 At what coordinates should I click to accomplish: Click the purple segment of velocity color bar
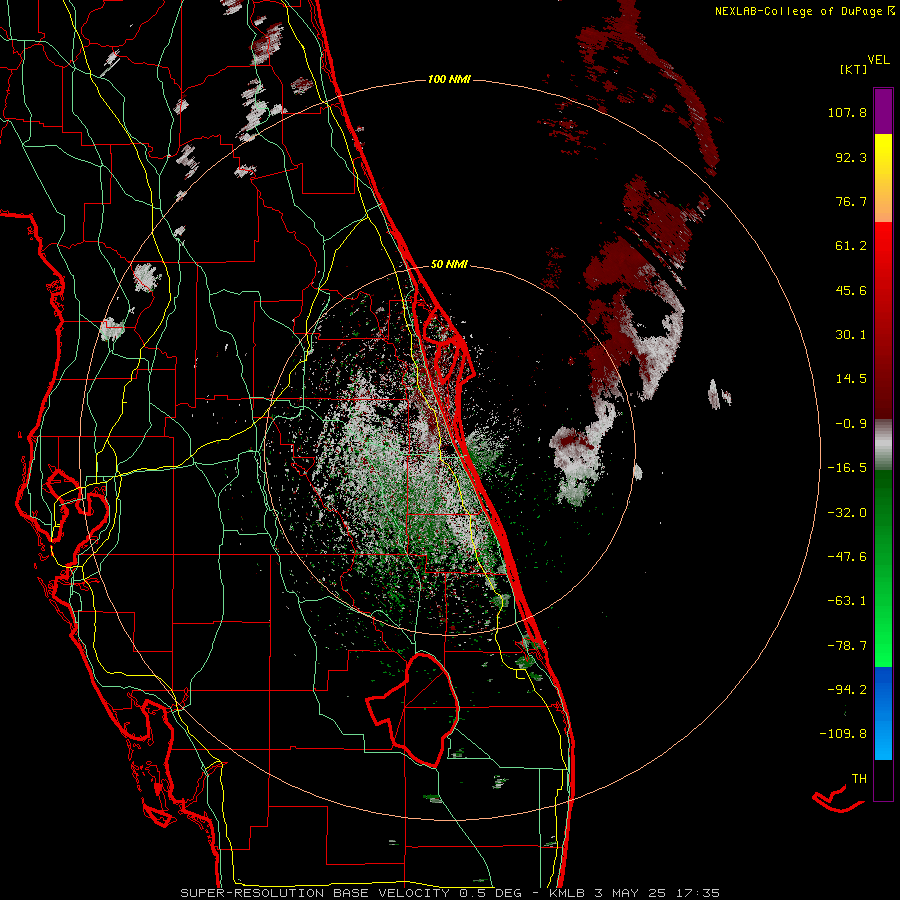pos(883,111)
